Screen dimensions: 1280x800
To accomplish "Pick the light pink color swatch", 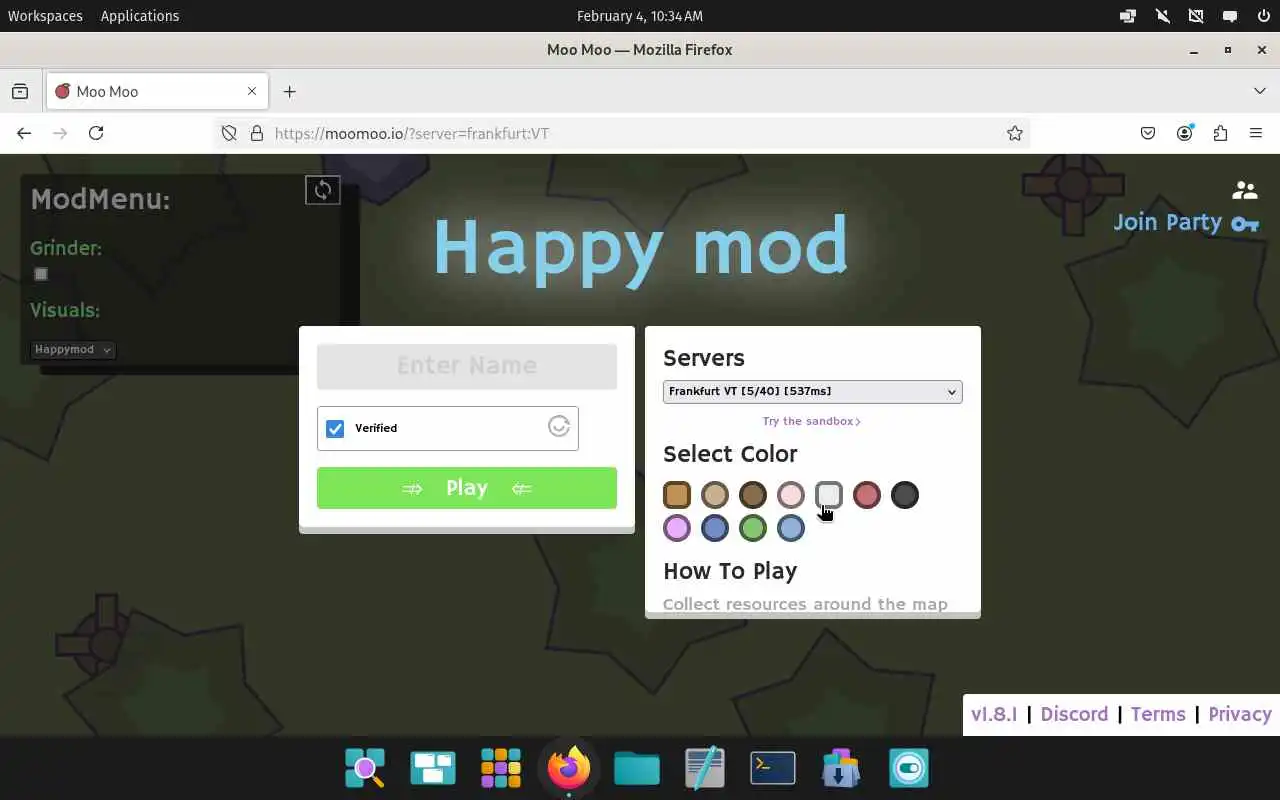I will [791, 495].
